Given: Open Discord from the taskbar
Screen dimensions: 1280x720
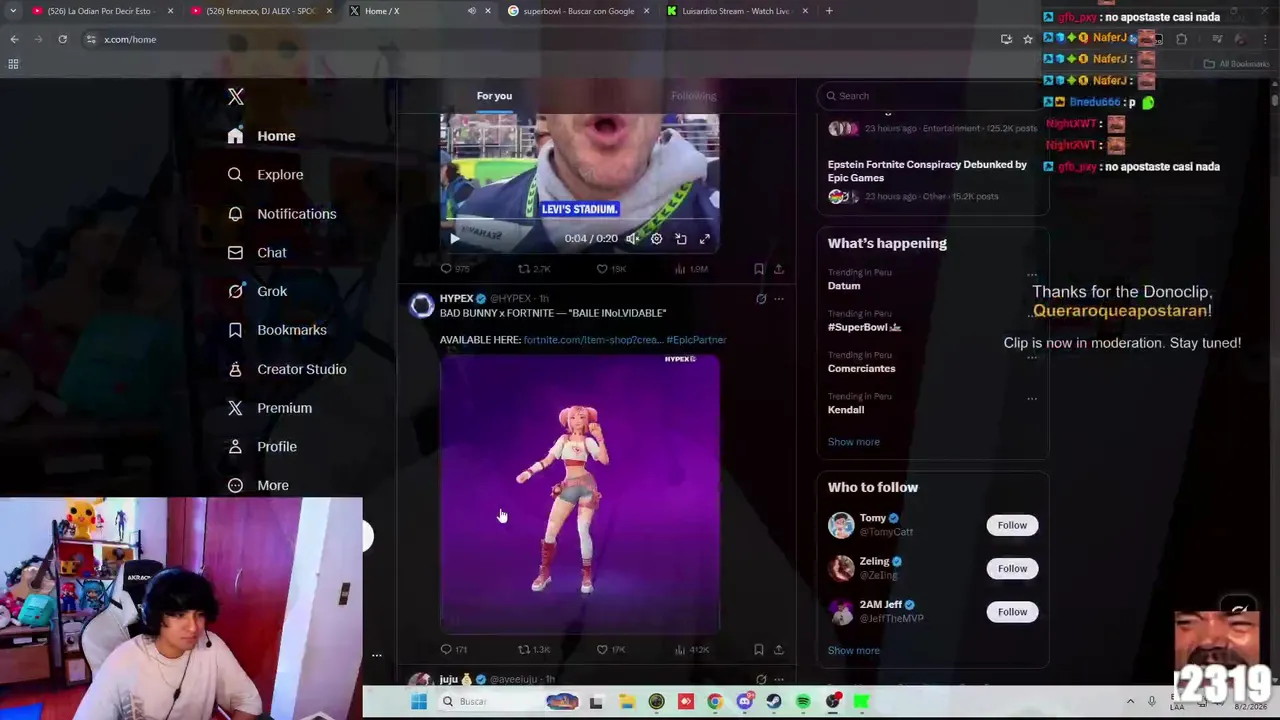Looking at the screenshot, I should pyautogui.click(x=744, y=702).
